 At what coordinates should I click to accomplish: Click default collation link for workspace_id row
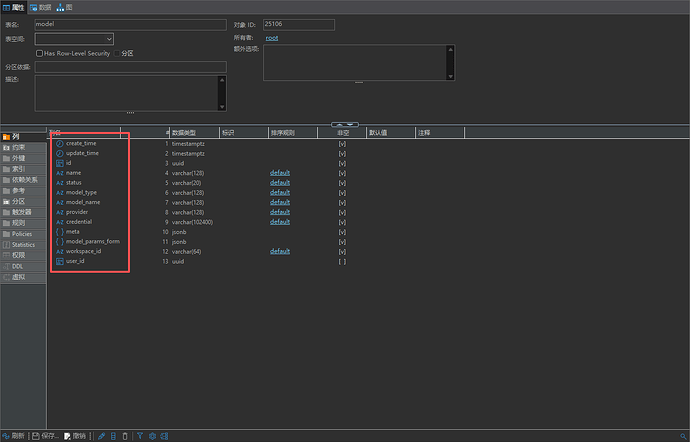pyautogui.click(x=280, y=251)
